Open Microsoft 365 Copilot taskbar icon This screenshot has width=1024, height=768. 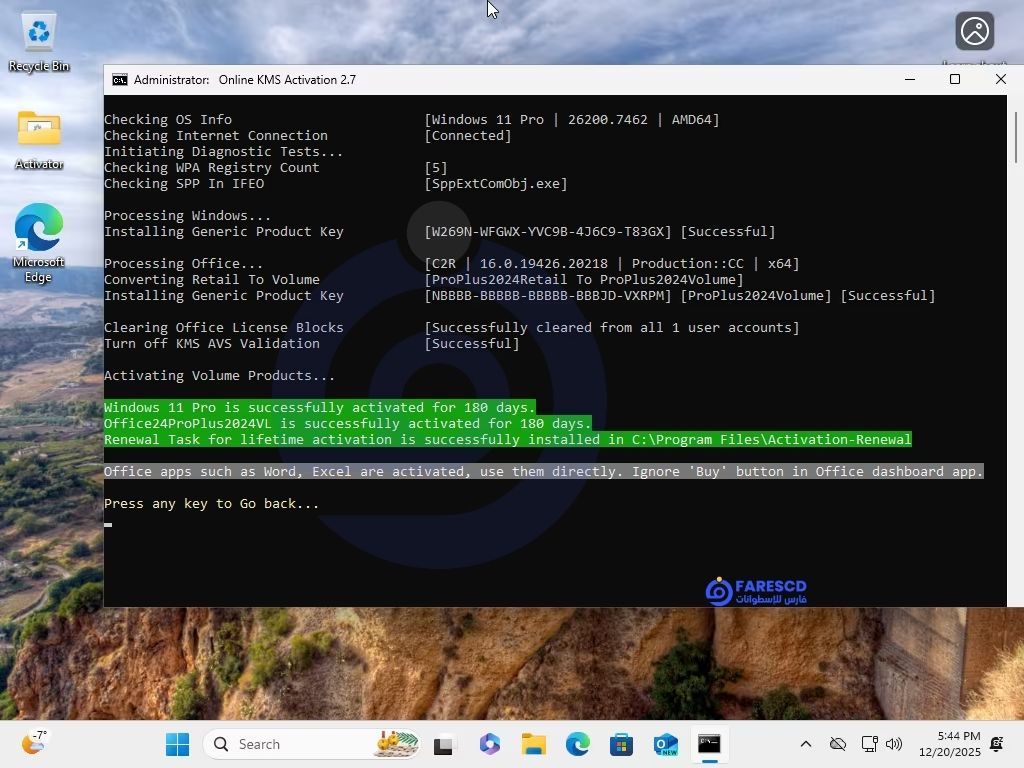489,745
